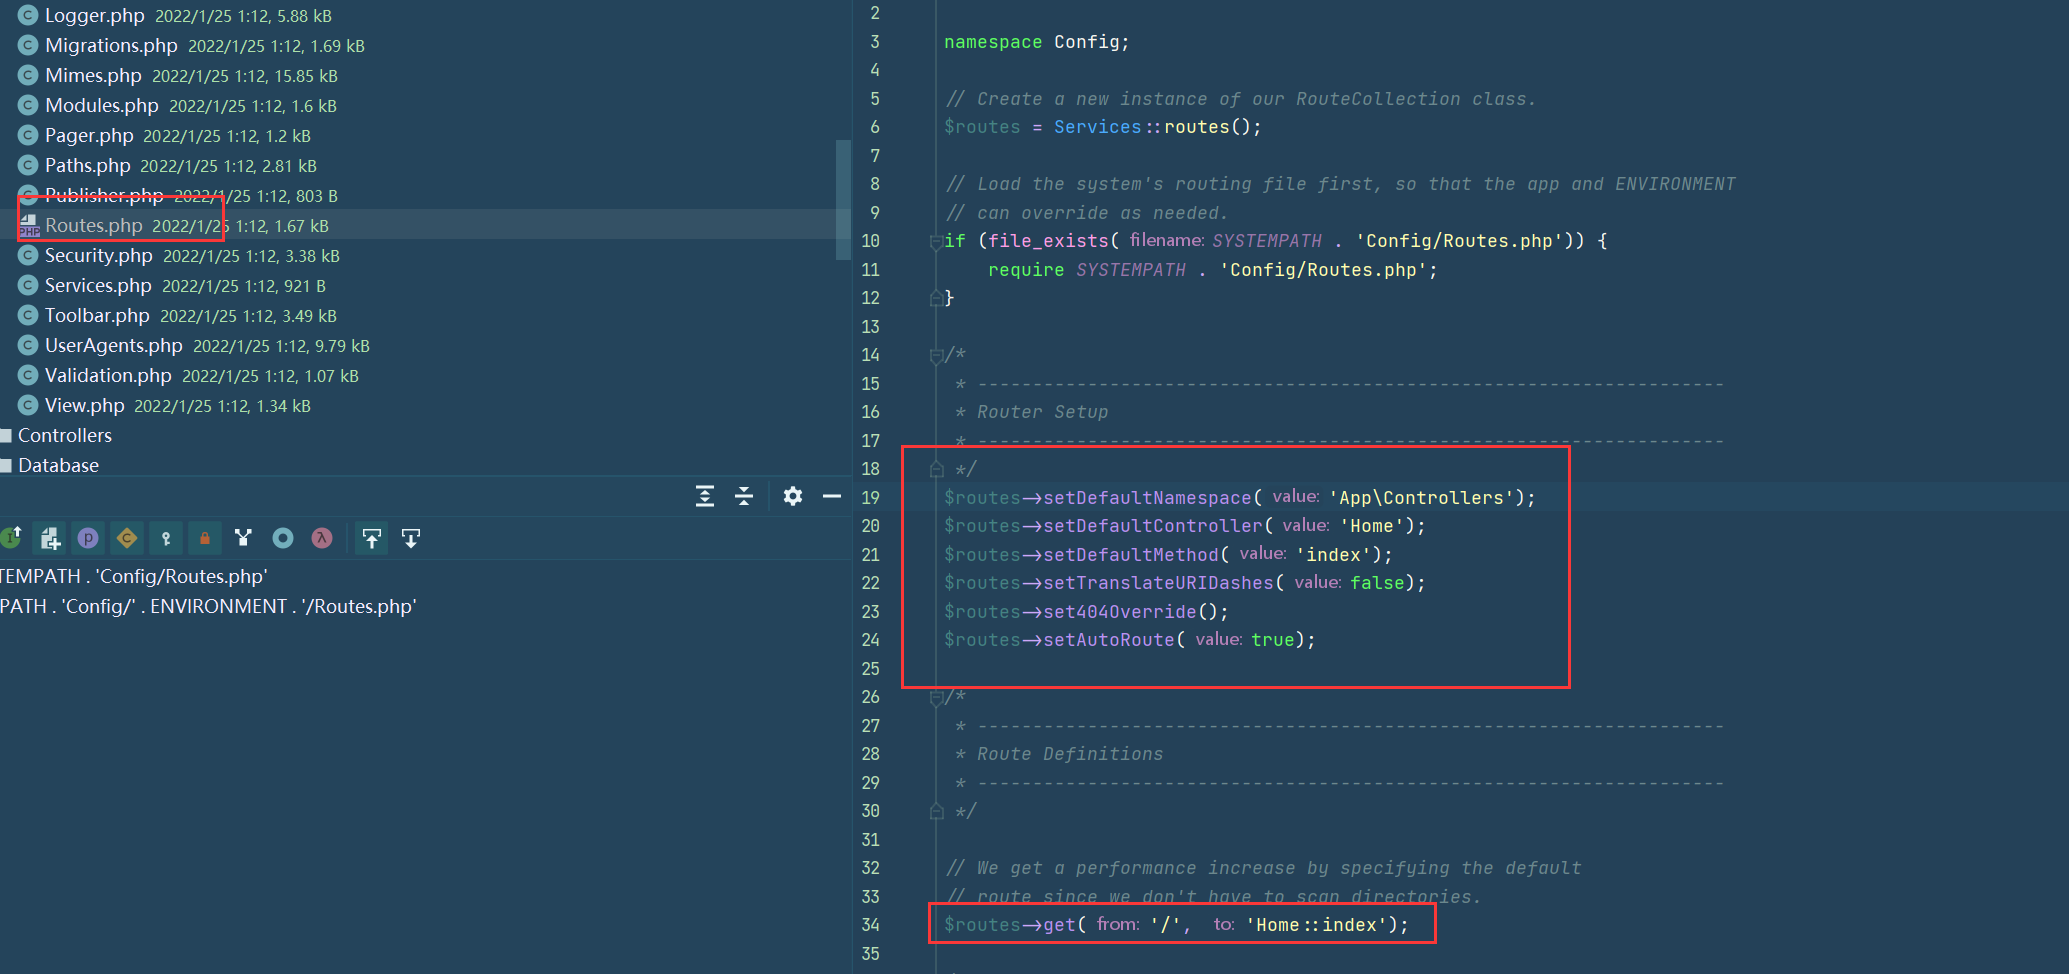Toggle Autoscroll to Source icon
This screenshot has height=974, width=2069.
click(x=372, y=539)
